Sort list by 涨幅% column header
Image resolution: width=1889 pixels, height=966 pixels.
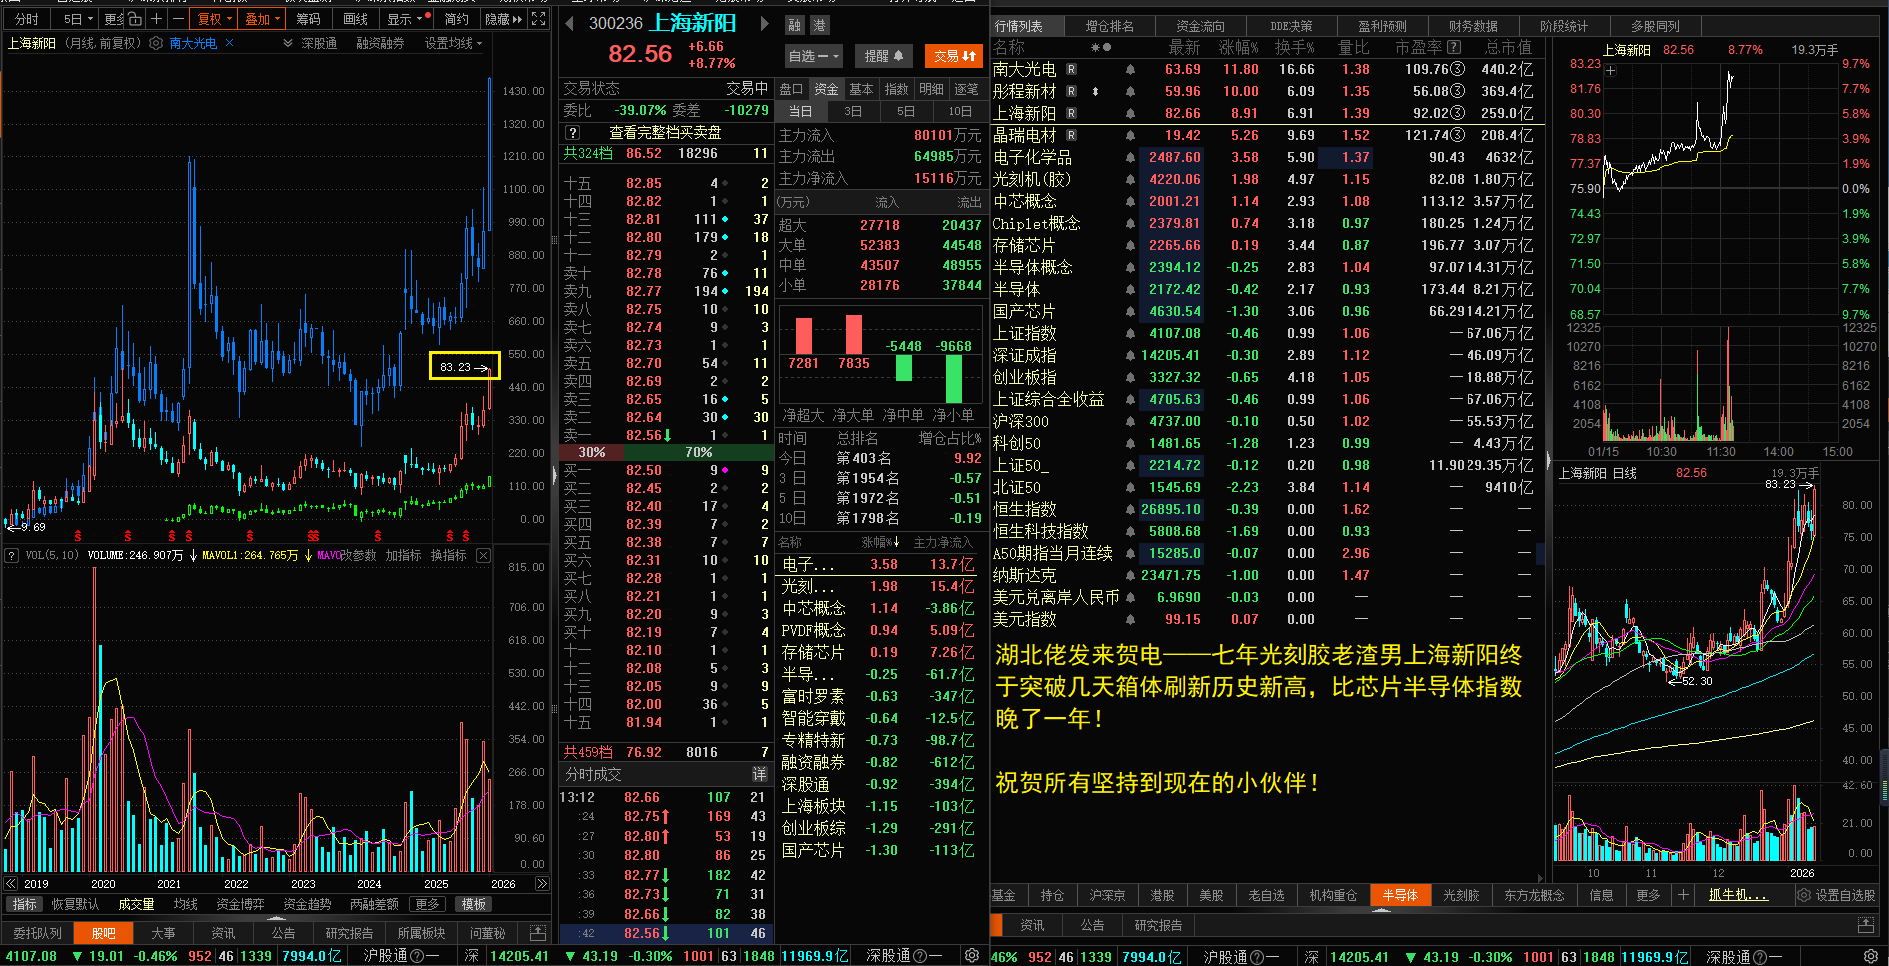tap(1238, 47)
